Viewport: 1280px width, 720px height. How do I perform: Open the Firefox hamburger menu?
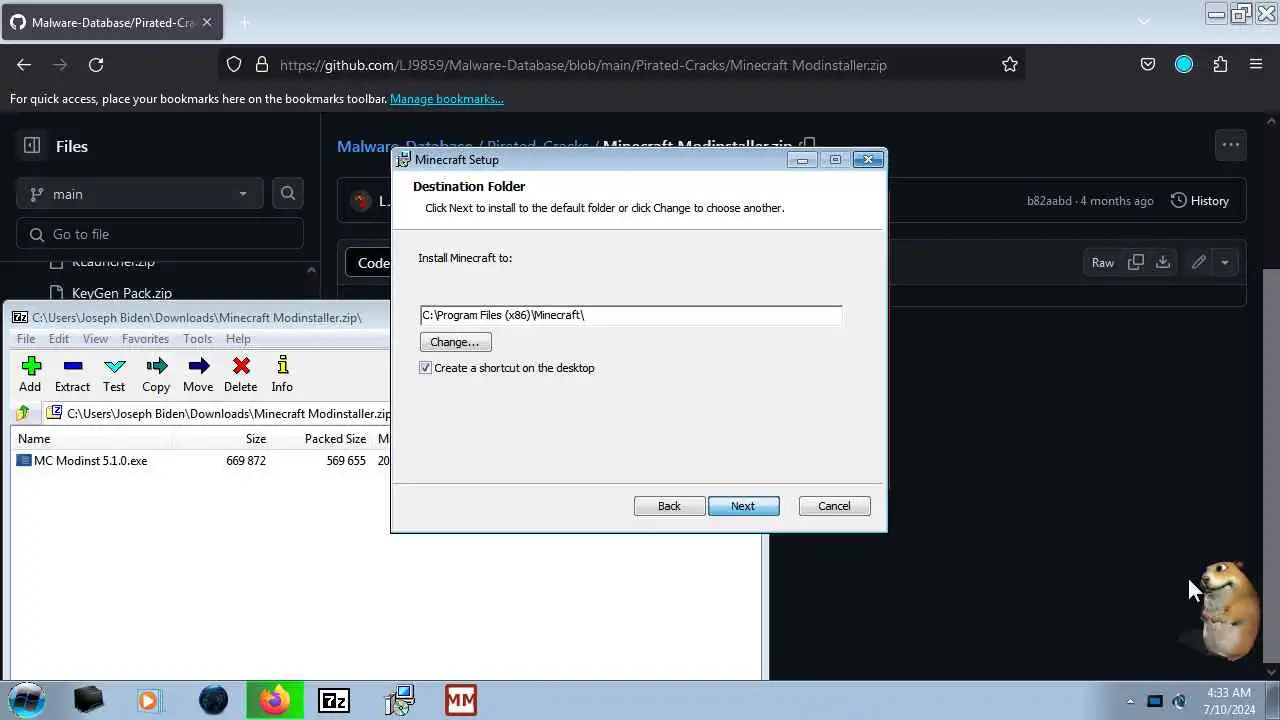[x=1256, y=65]
